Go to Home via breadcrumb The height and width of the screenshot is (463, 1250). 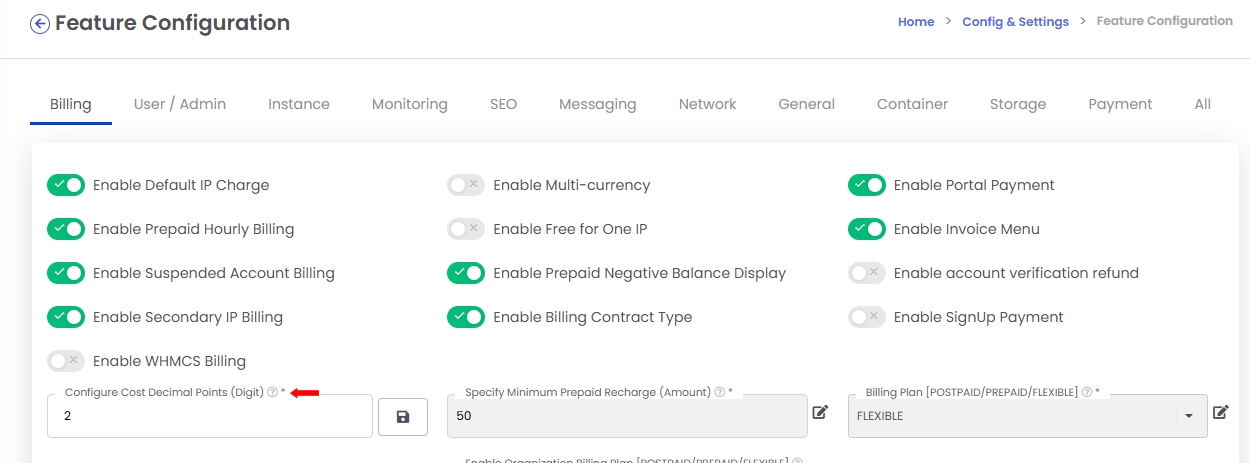[x=916, y=21]
